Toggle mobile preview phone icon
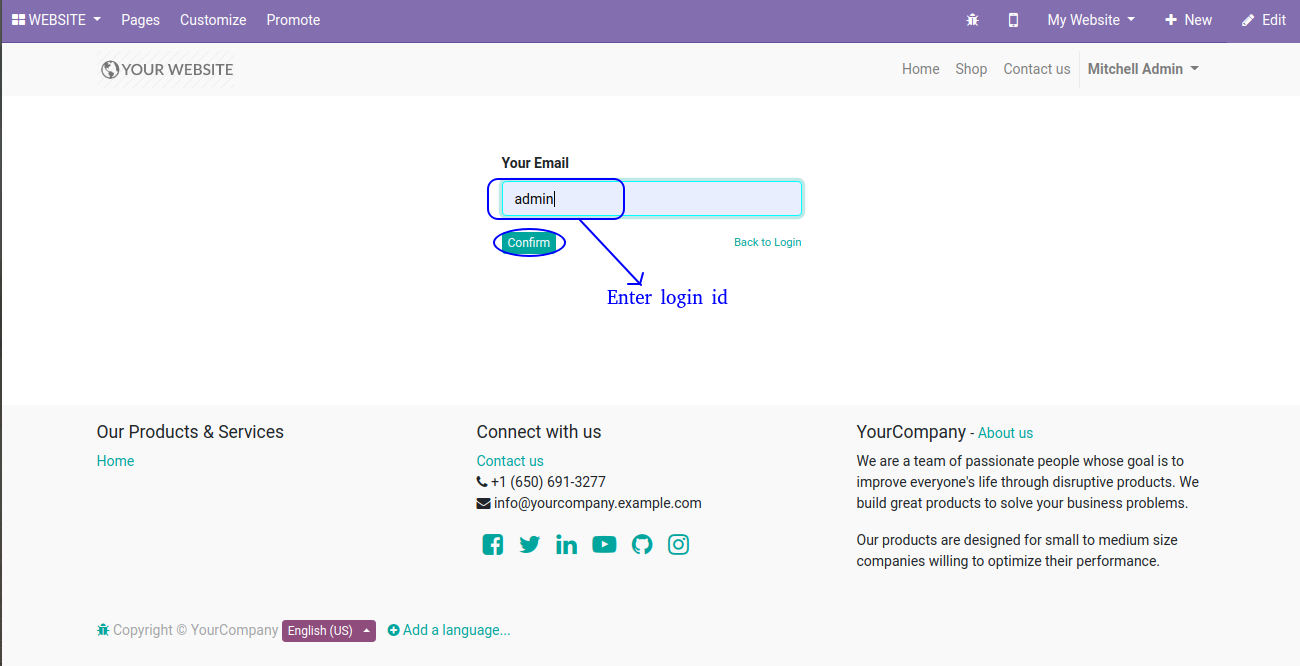Viewport: 1300px width, 666px height. pos(1013,20)
